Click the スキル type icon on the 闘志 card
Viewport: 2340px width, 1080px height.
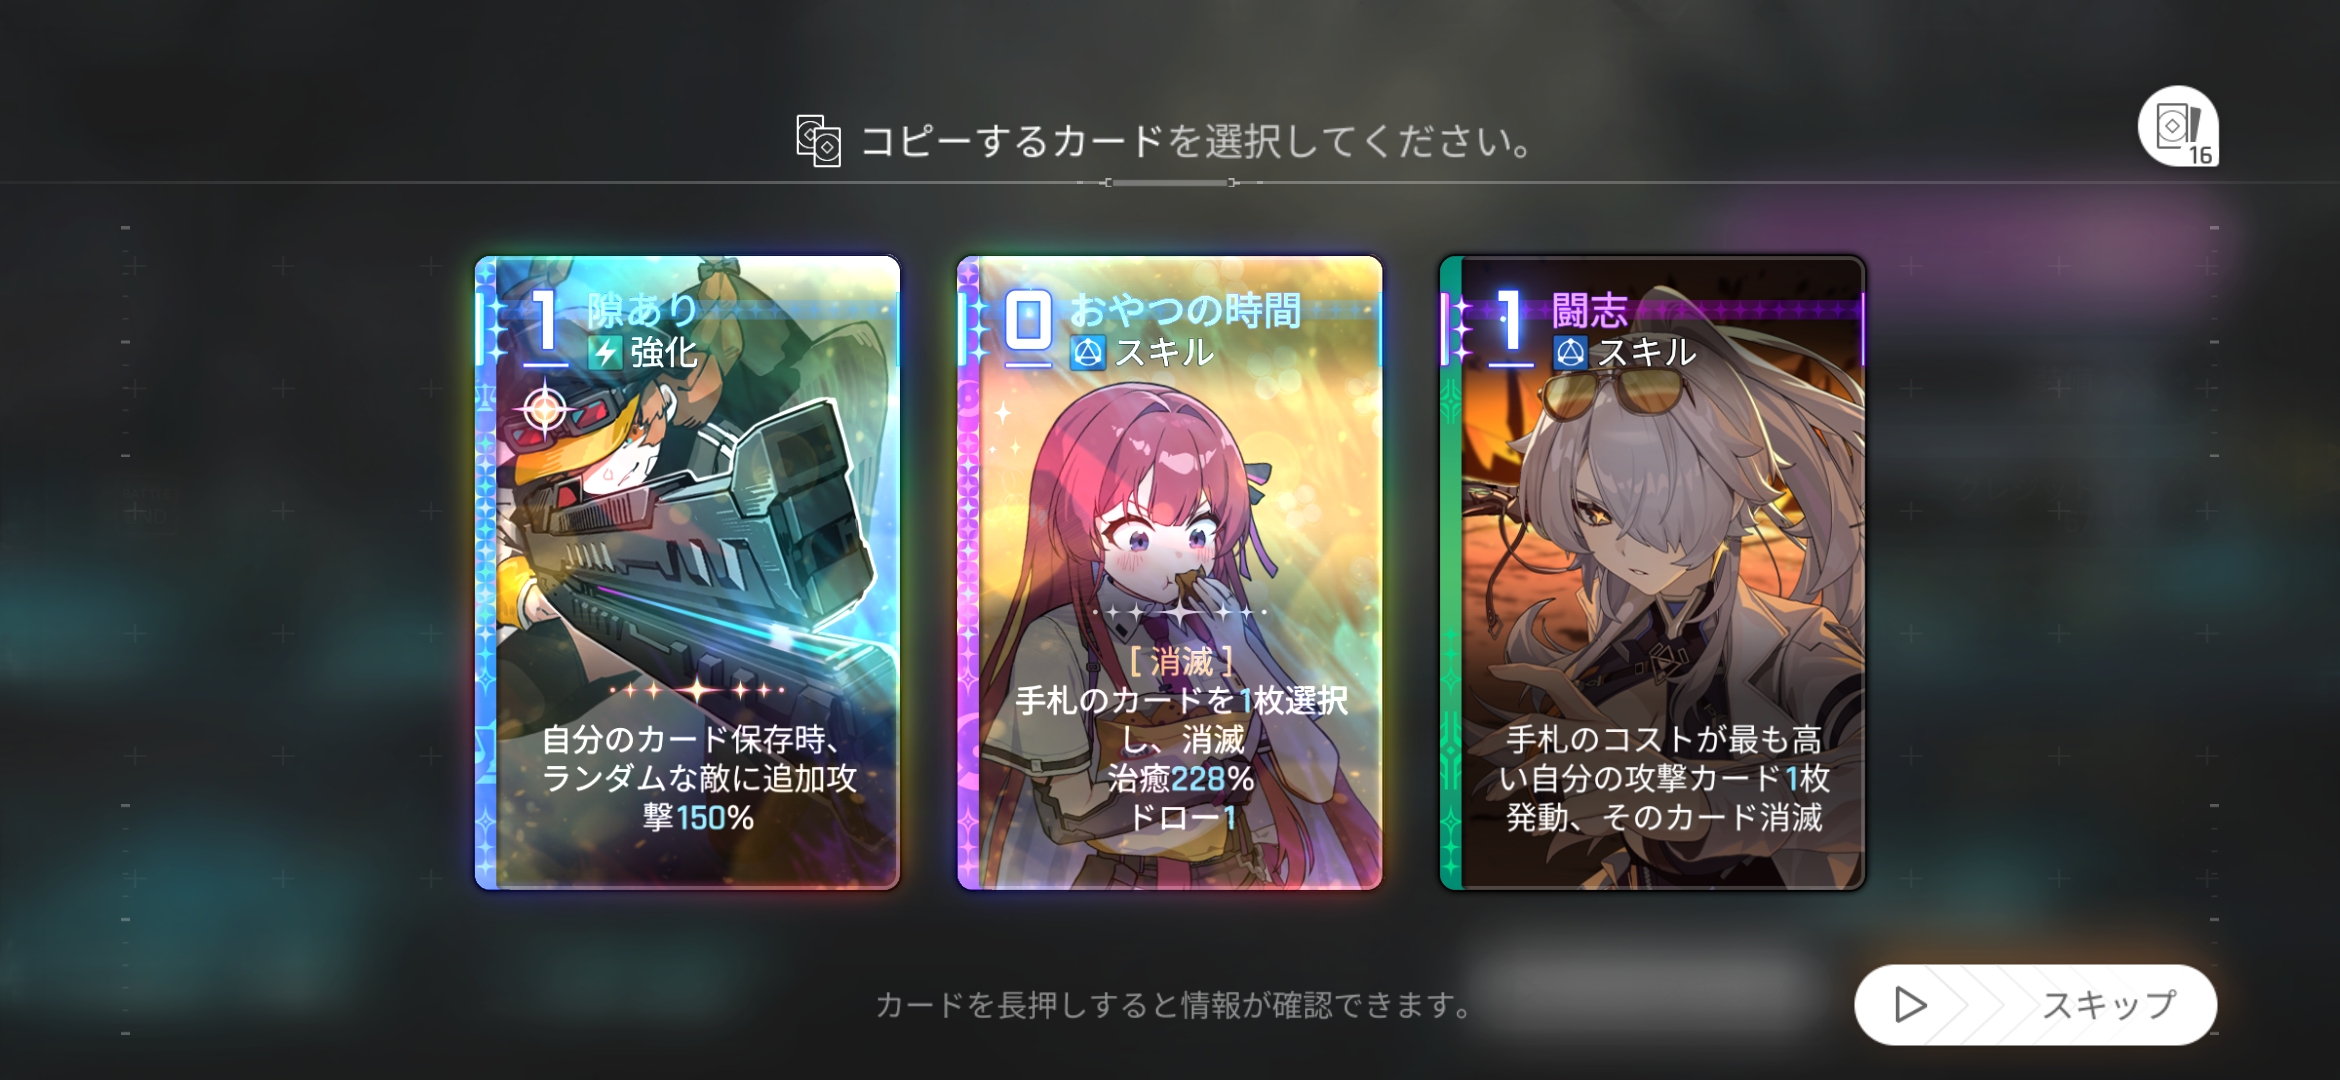1570,353
